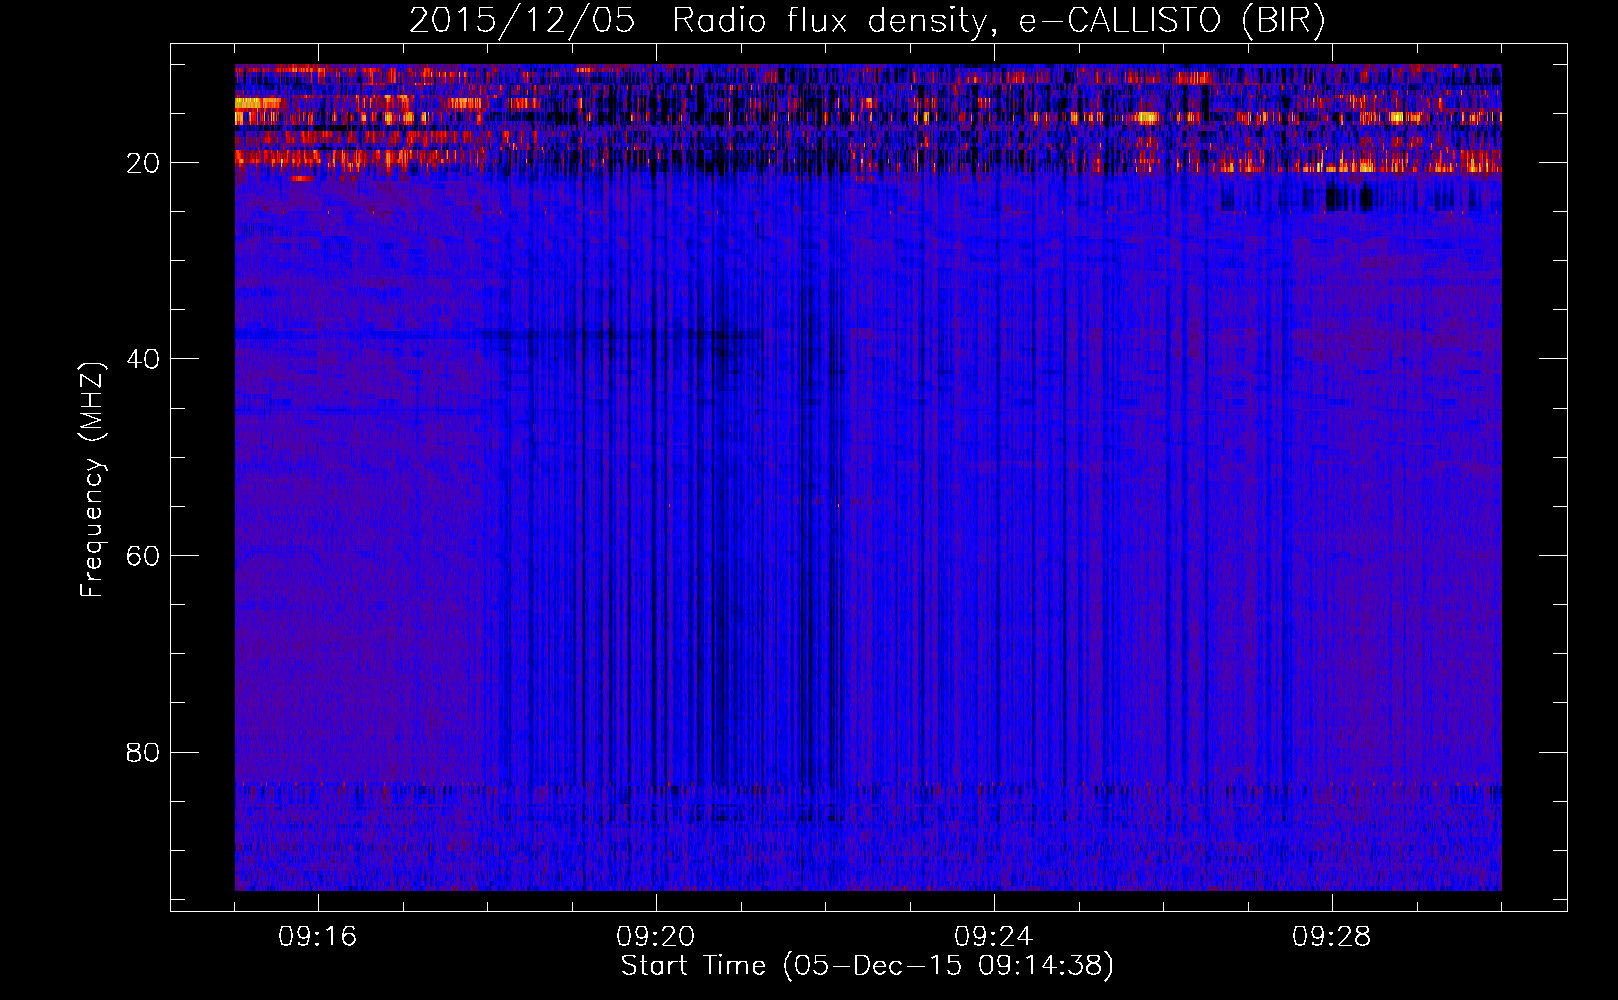Click the time tick label "09:20"
The height and width of the screenshot is (1000, 1618).
pos(656,937)
